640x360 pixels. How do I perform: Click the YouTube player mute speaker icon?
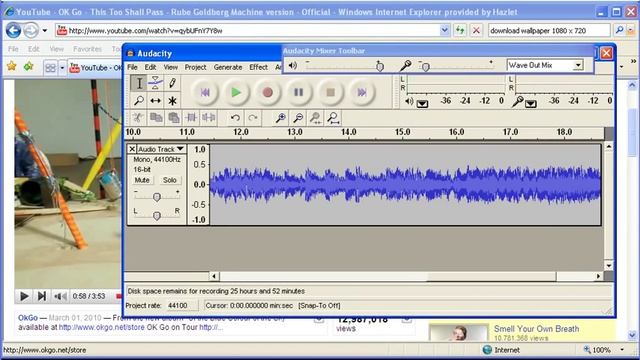[60, 296]
